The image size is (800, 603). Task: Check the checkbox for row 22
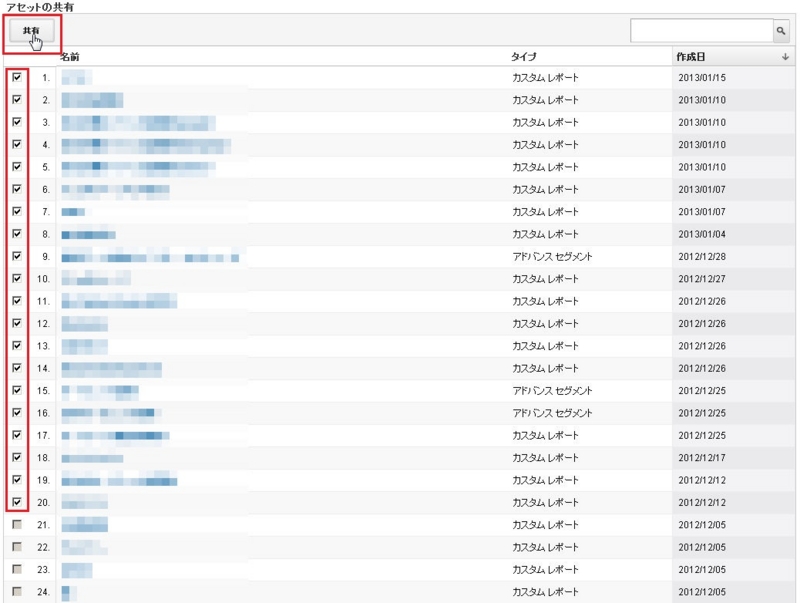click(17, 546)
